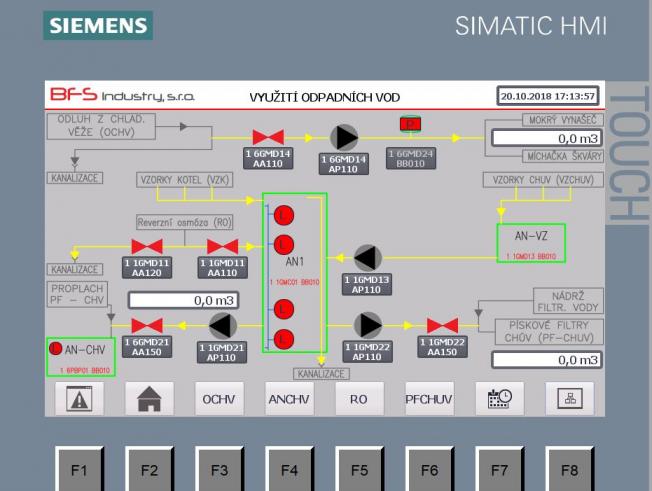Viewport: 652px width, 491px height.
Task: Click the ODLUH Z CHLAD. VĚŽE (OCHV) box
Action: pyautogui.click(x=101, y=126)
